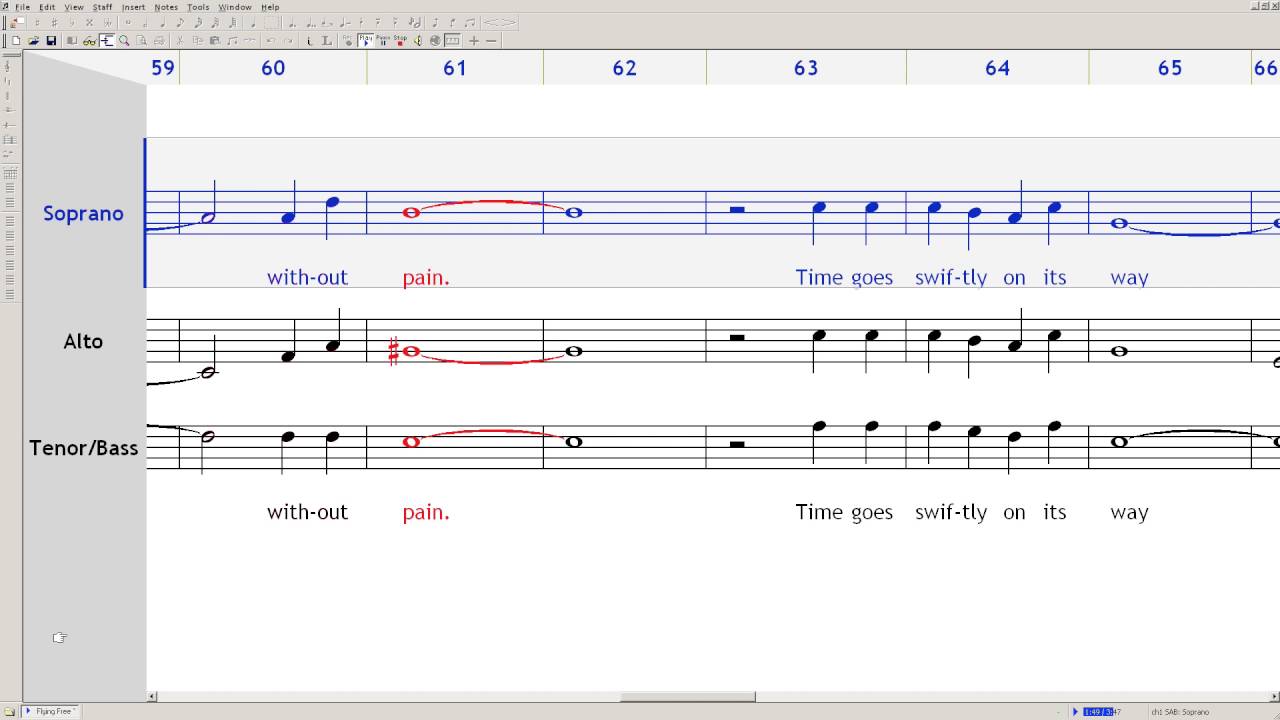Select the sharp accidental icon

click(54, 22)
